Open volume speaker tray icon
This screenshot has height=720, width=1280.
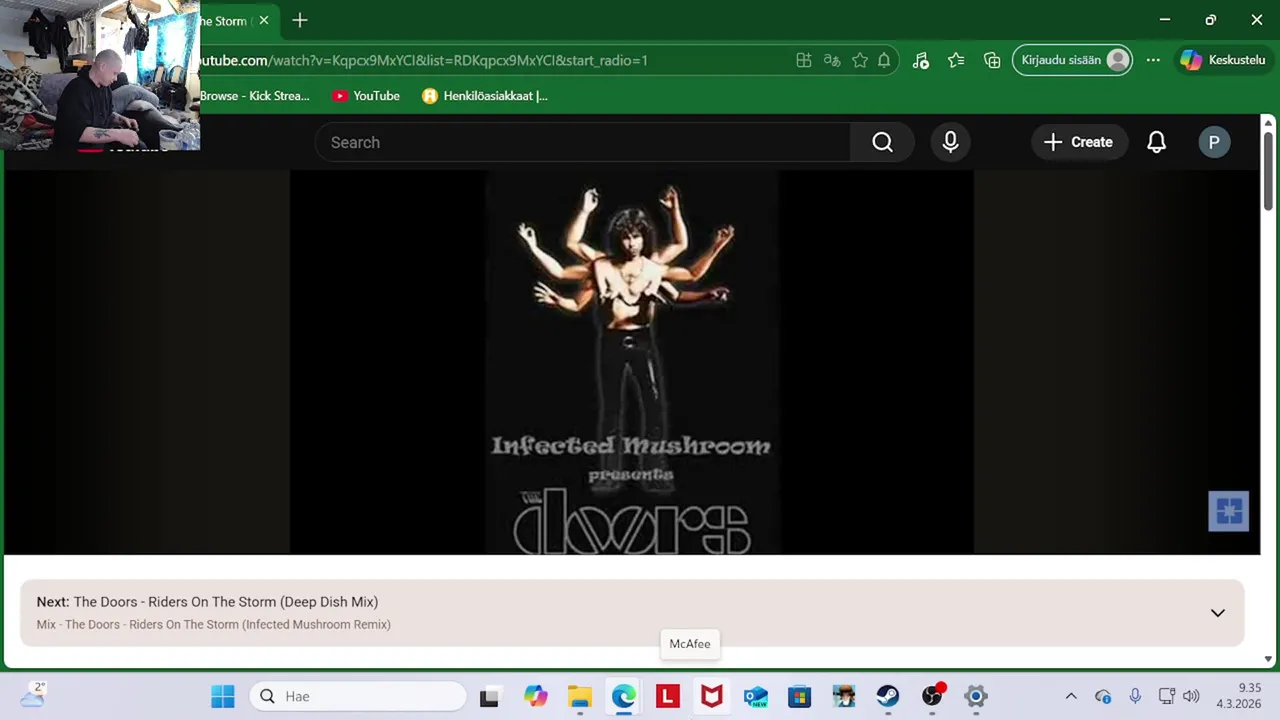1190,696
